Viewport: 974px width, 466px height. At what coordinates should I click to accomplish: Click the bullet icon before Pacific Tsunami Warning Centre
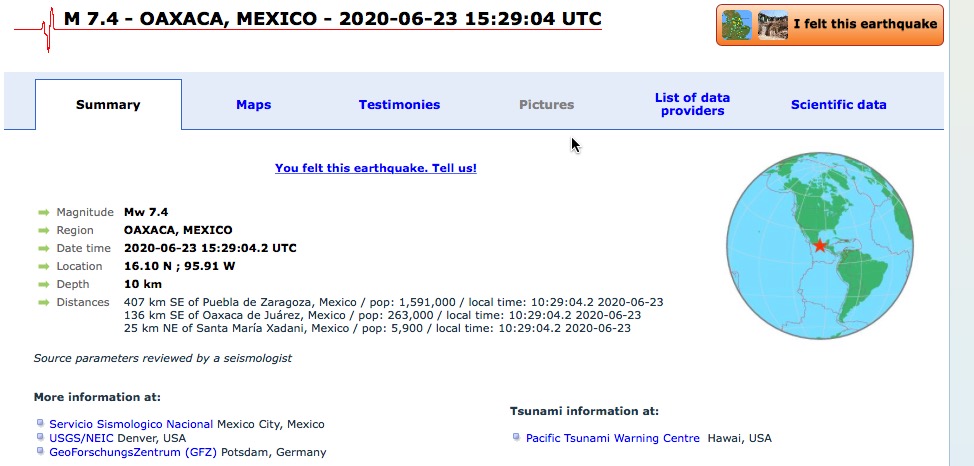(x=516, y=438)
